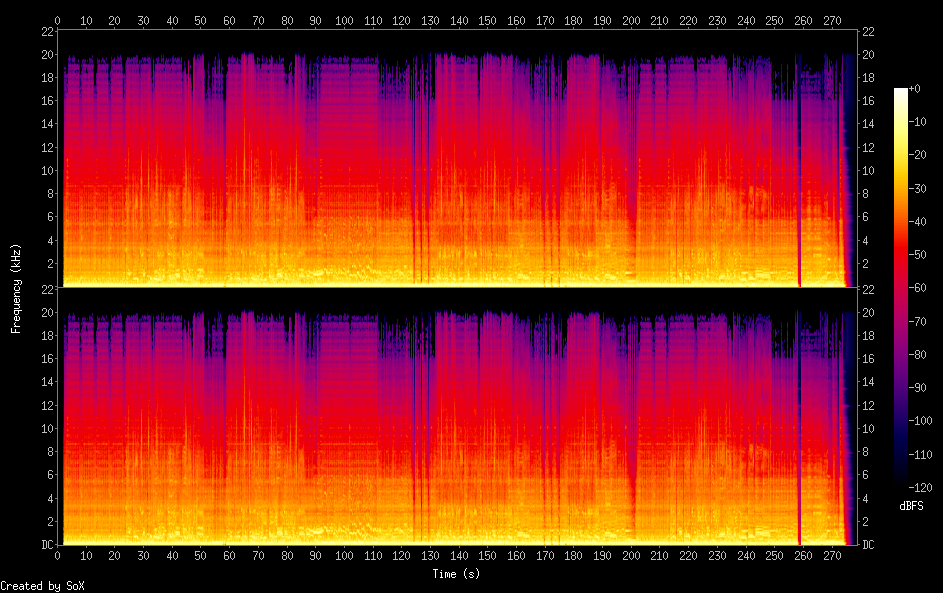Click the "Time (s)" axis label

point(457,574)
